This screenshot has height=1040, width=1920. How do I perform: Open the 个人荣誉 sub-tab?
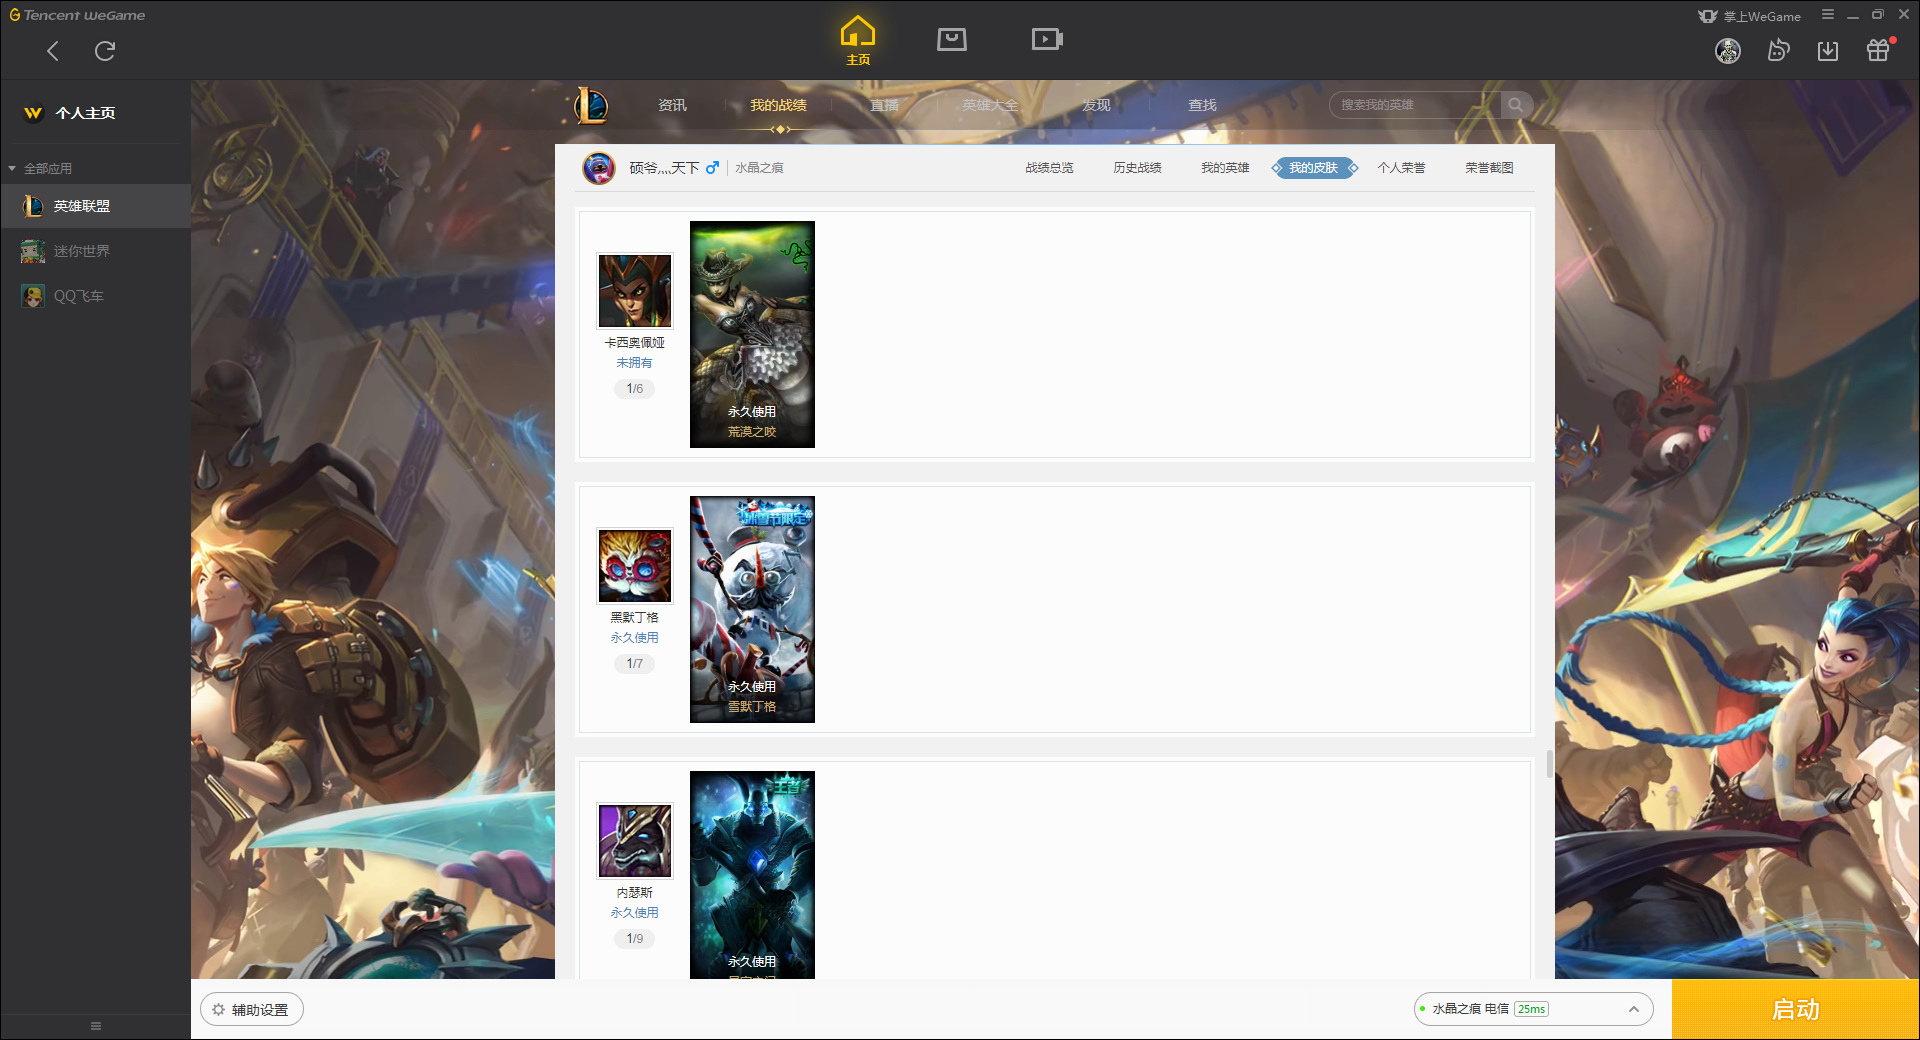coord(1401,168)
